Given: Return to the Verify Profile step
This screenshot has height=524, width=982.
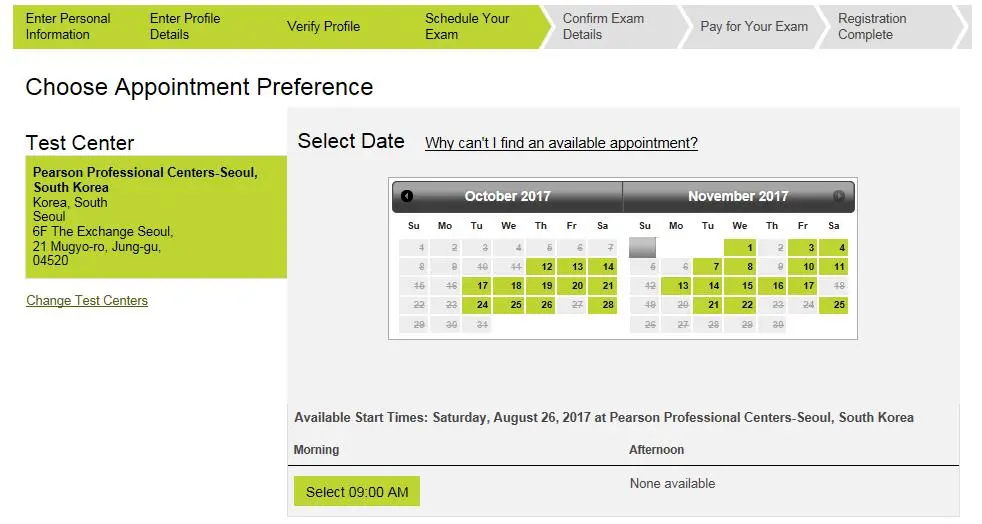Looking at the screenshot, I should pyautogui.click(x=323, y=26).
